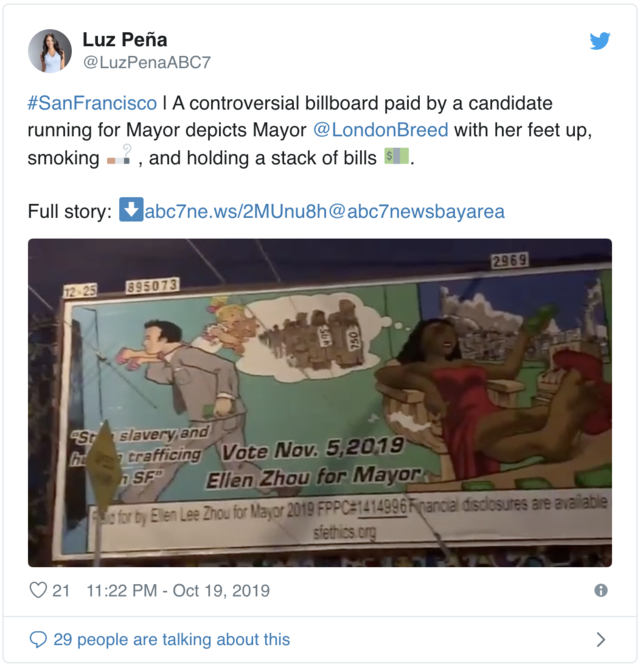The width and height of the screenshot is (640, 667).
Task: Click the speech bubble reply icon
Action: click(x=38, y=639)
